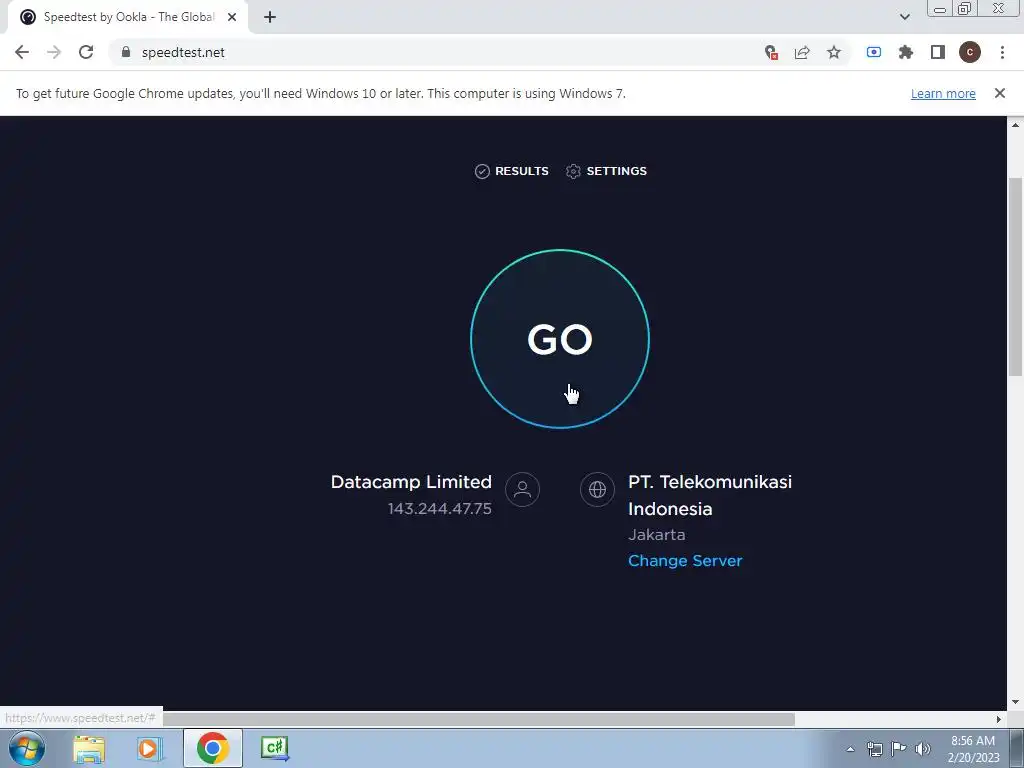Open the Extensions puzzle menu
The height and width of the screenshot is (768, 1024).
pyautogui.click(x=906, y=52)
